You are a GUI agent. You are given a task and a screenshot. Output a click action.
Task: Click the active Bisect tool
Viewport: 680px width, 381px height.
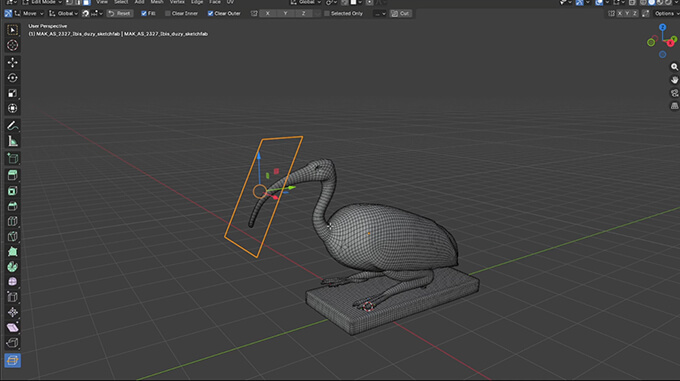[13, 360]
